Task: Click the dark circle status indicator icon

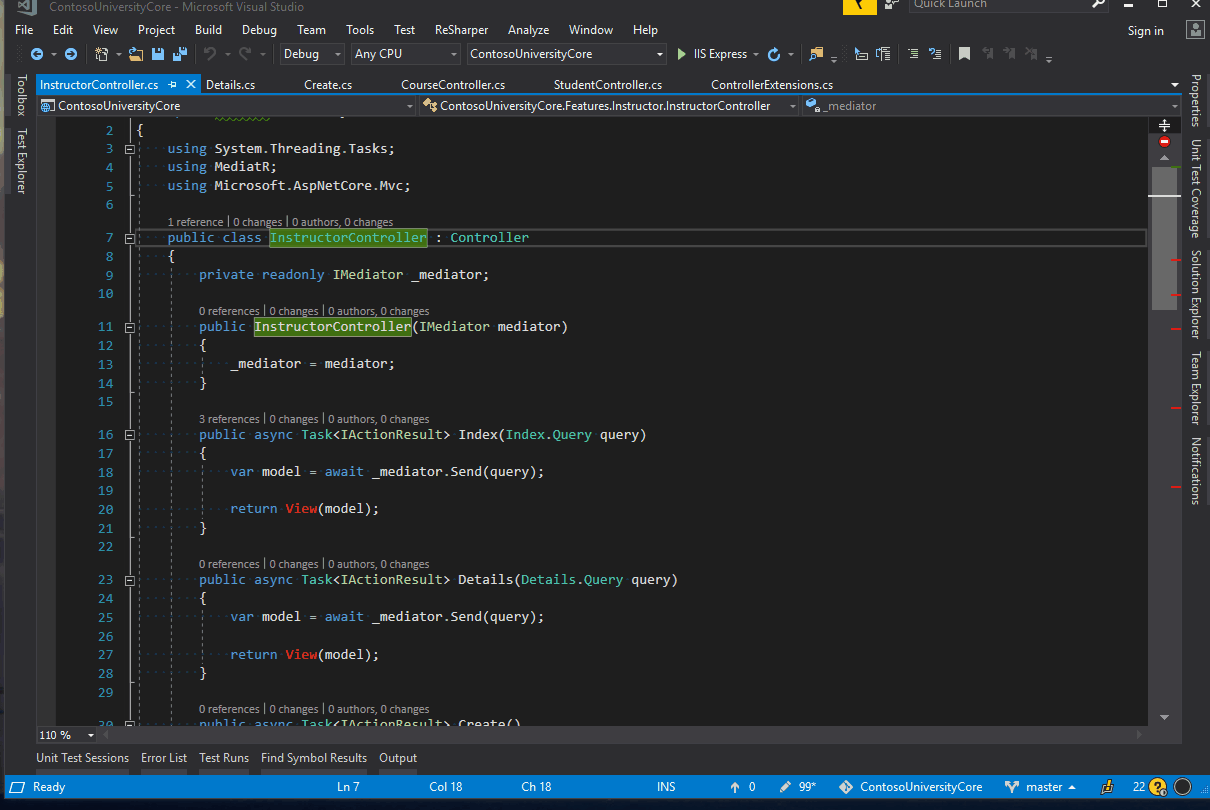Action: click(x=1183, y=787)
